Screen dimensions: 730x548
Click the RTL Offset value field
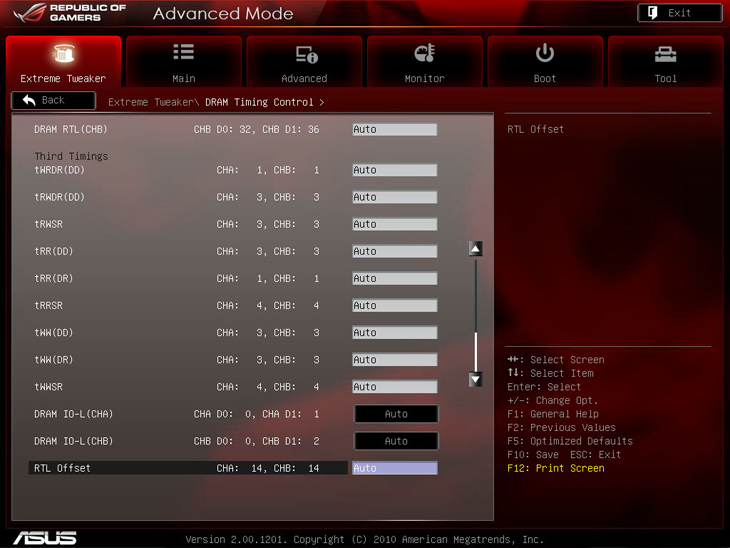394,468
